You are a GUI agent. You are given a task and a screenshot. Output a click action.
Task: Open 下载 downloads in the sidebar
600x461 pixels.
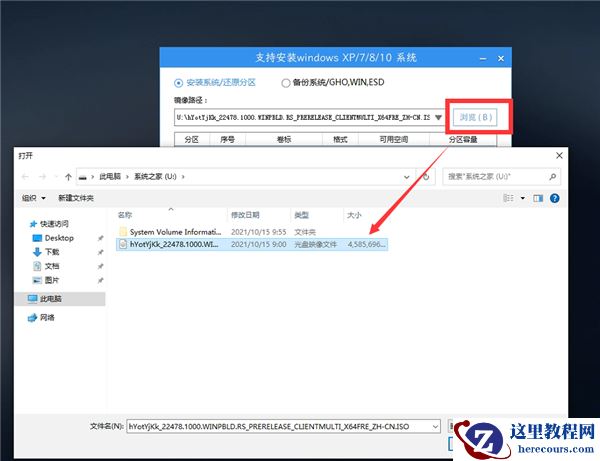coord(46,252)
